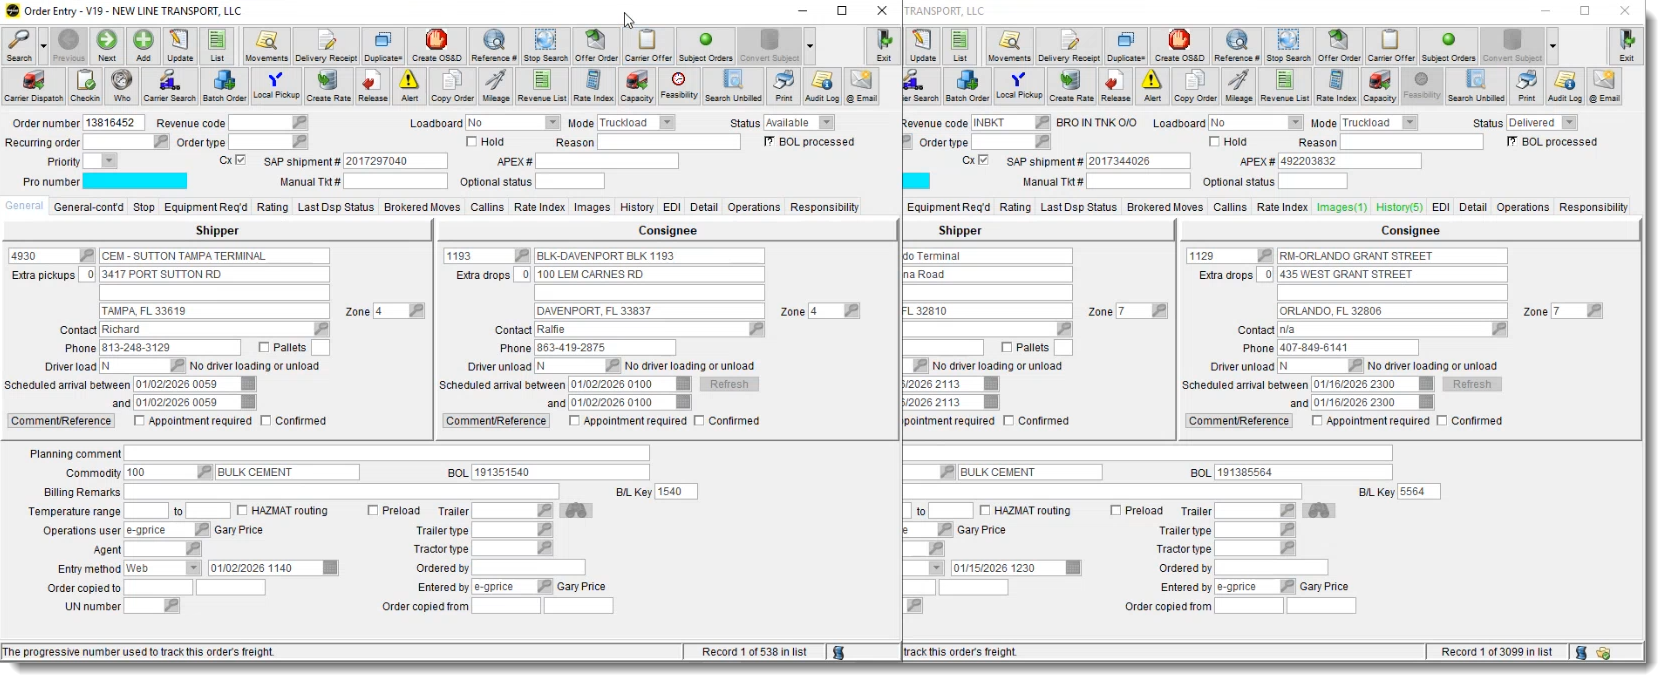Click Exit icon in right window toolbar
The width and height of the screenshot is (1667, 684).
click(1627, 46)
